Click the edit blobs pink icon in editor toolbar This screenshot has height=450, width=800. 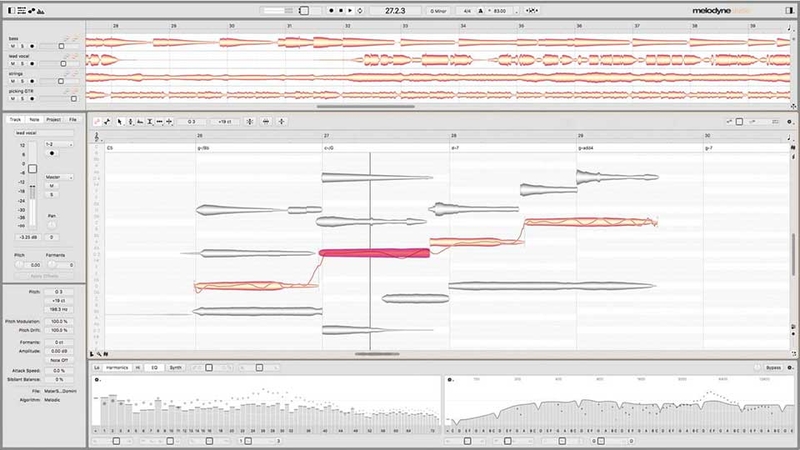click(97, 121)
